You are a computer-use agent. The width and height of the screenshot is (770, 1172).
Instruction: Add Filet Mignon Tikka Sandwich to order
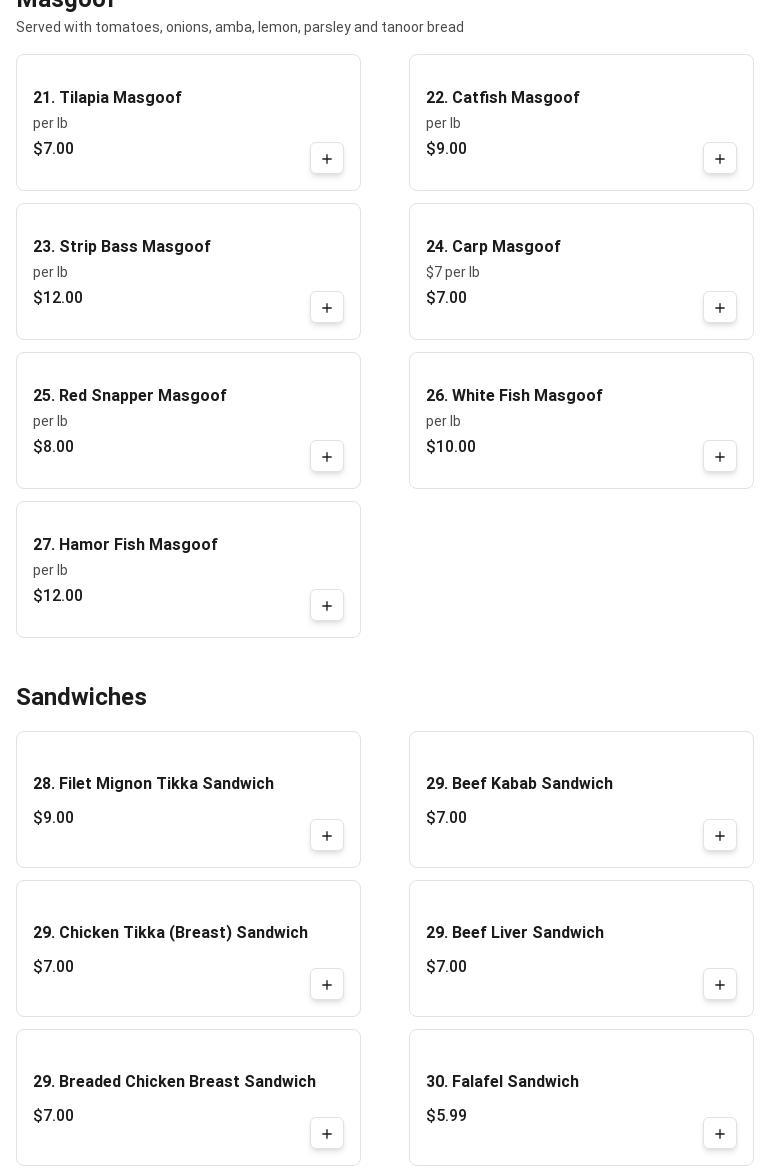(x=327, y=836)
